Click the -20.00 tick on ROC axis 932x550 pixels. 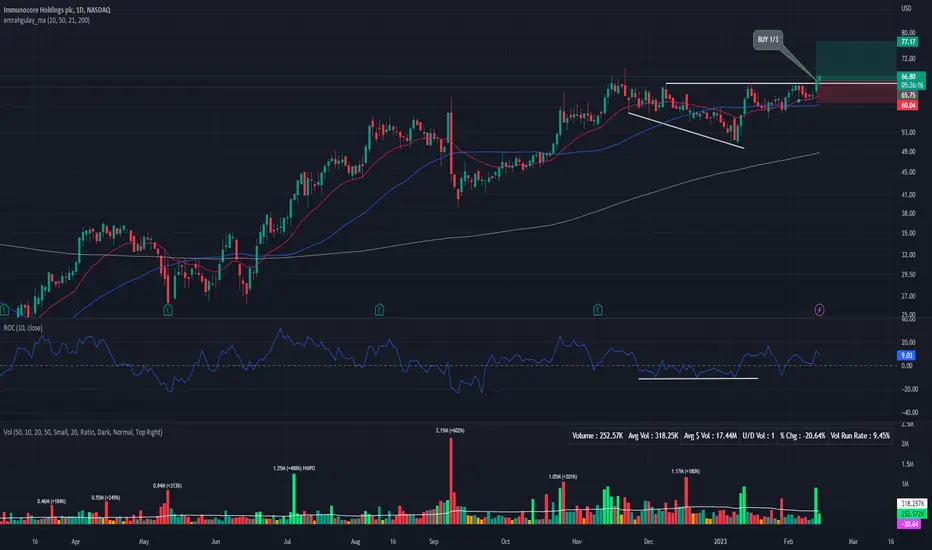tap(909, 389)
